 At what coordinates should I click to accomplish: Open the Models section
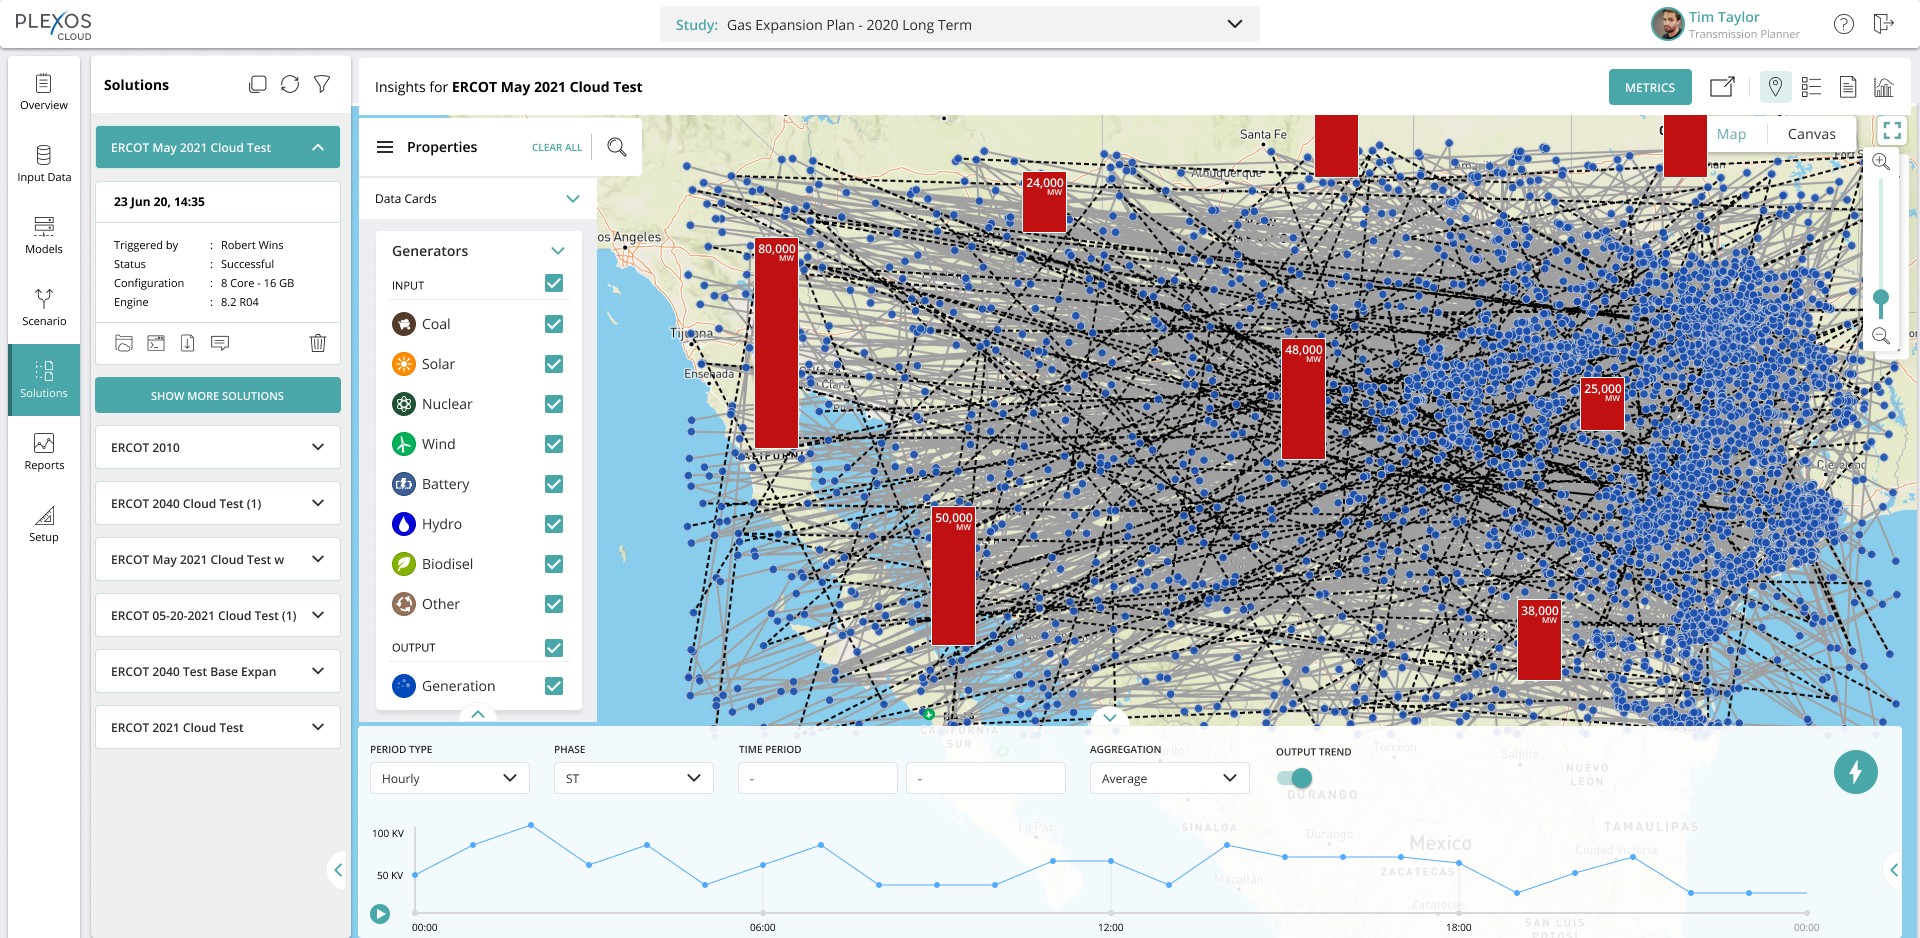(x=44, y=236)
